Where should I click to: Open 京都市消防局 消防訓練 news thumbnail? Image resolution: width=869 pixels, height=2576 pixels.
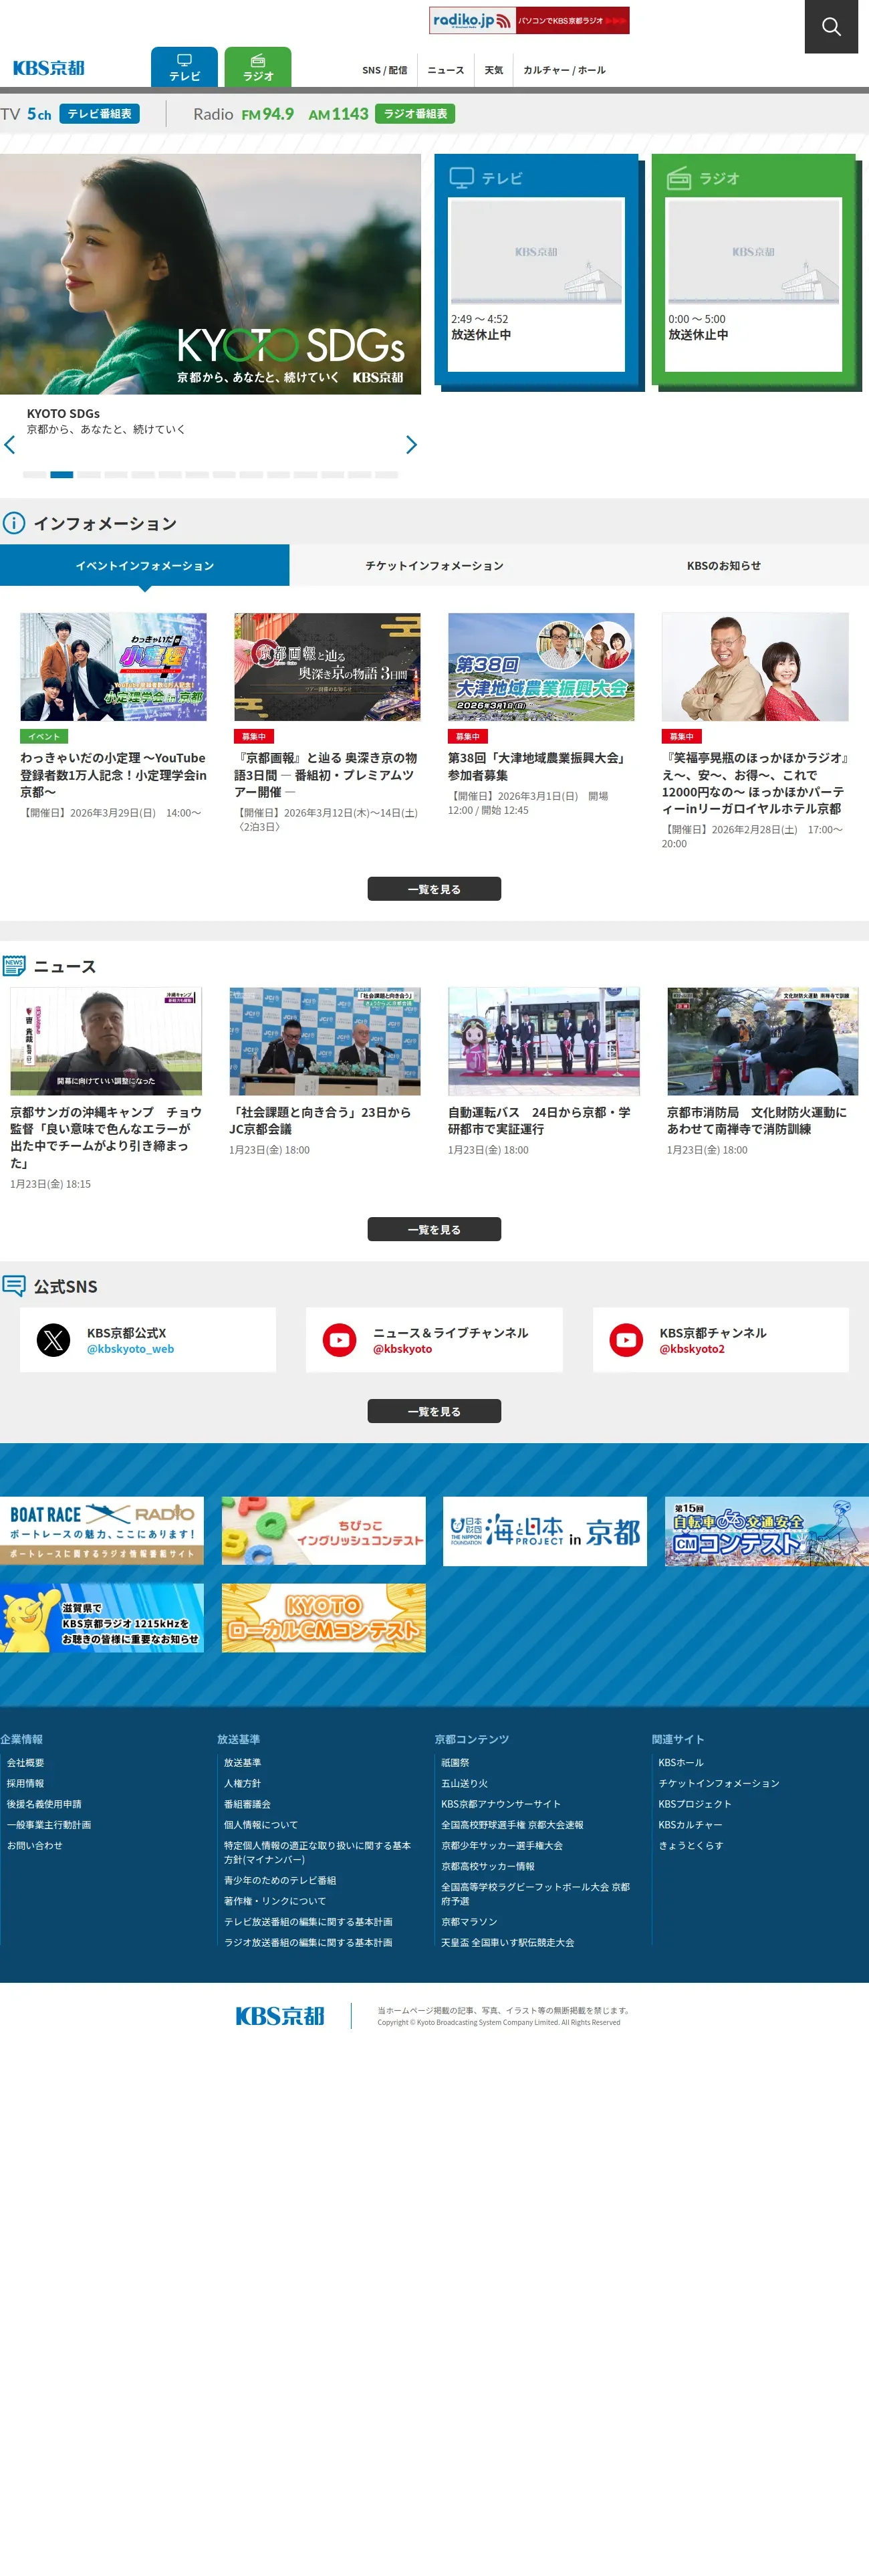(763, 1041)
